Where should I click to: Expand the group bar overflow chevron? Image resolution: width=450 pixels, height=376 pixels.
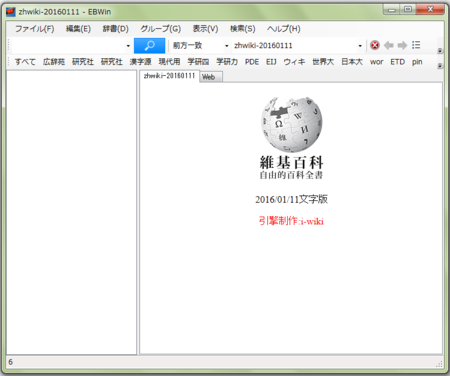(440, 66)
